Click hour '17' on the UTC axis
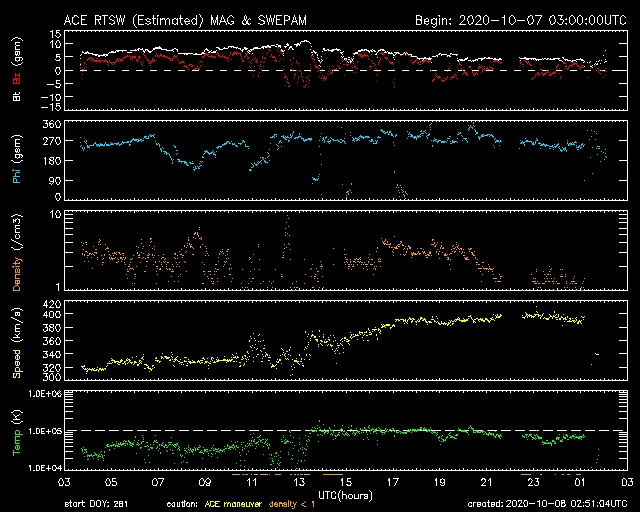This screenshot has width=640, height=512. [x=393, y=483]
